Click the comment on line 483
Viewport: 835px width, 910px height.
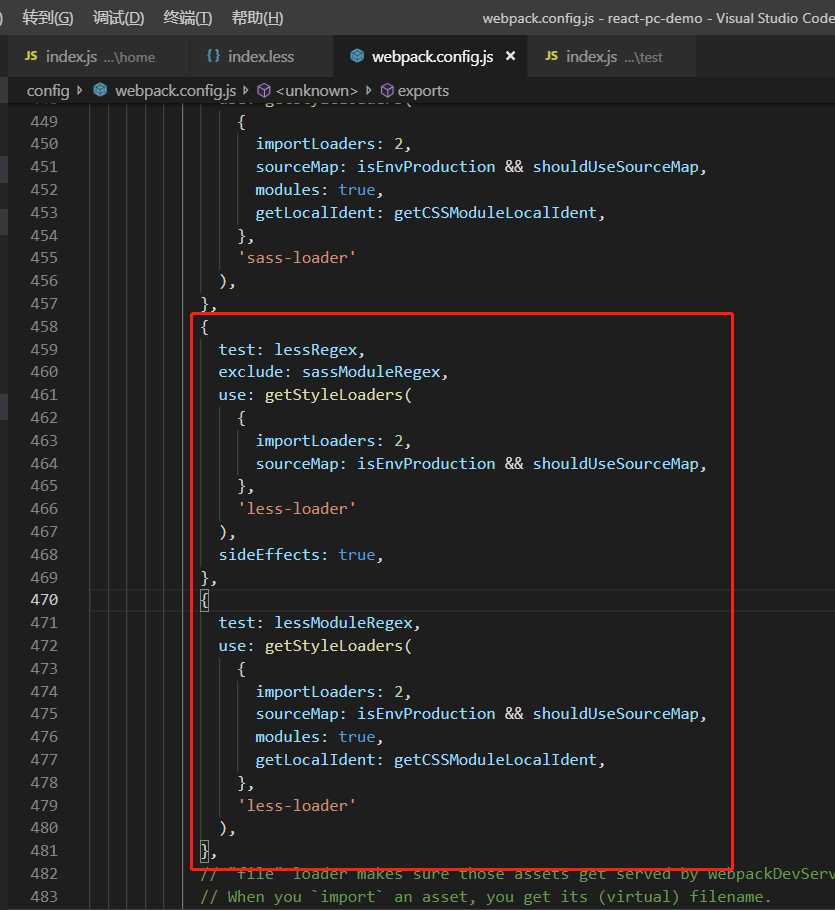point(485,897)
